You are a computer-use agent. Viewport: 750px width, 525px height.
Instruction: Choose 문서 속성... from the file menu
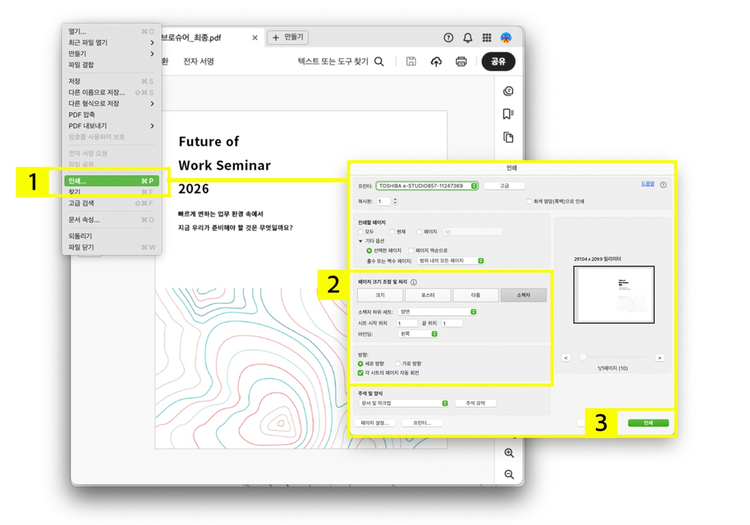(x=111, y=220)
